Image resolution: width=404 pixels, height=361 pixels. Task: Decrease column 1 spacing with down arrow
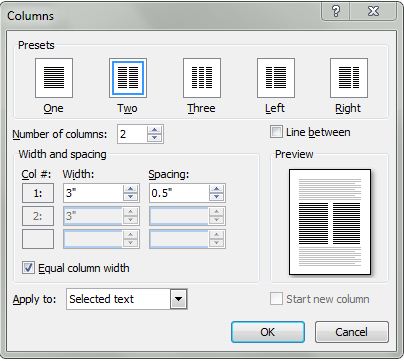217,197
